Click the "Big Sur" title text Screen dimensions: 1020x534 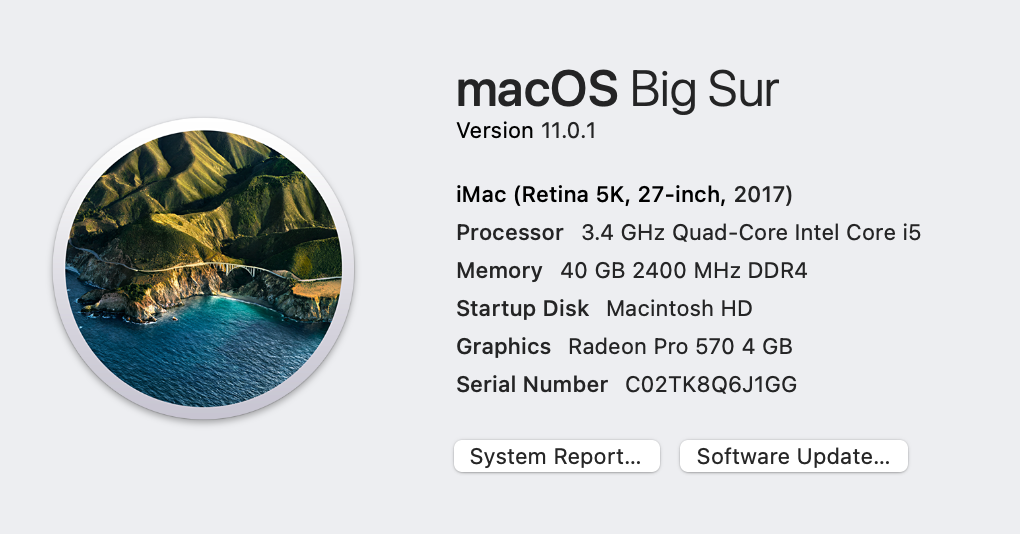click(704, 91)
